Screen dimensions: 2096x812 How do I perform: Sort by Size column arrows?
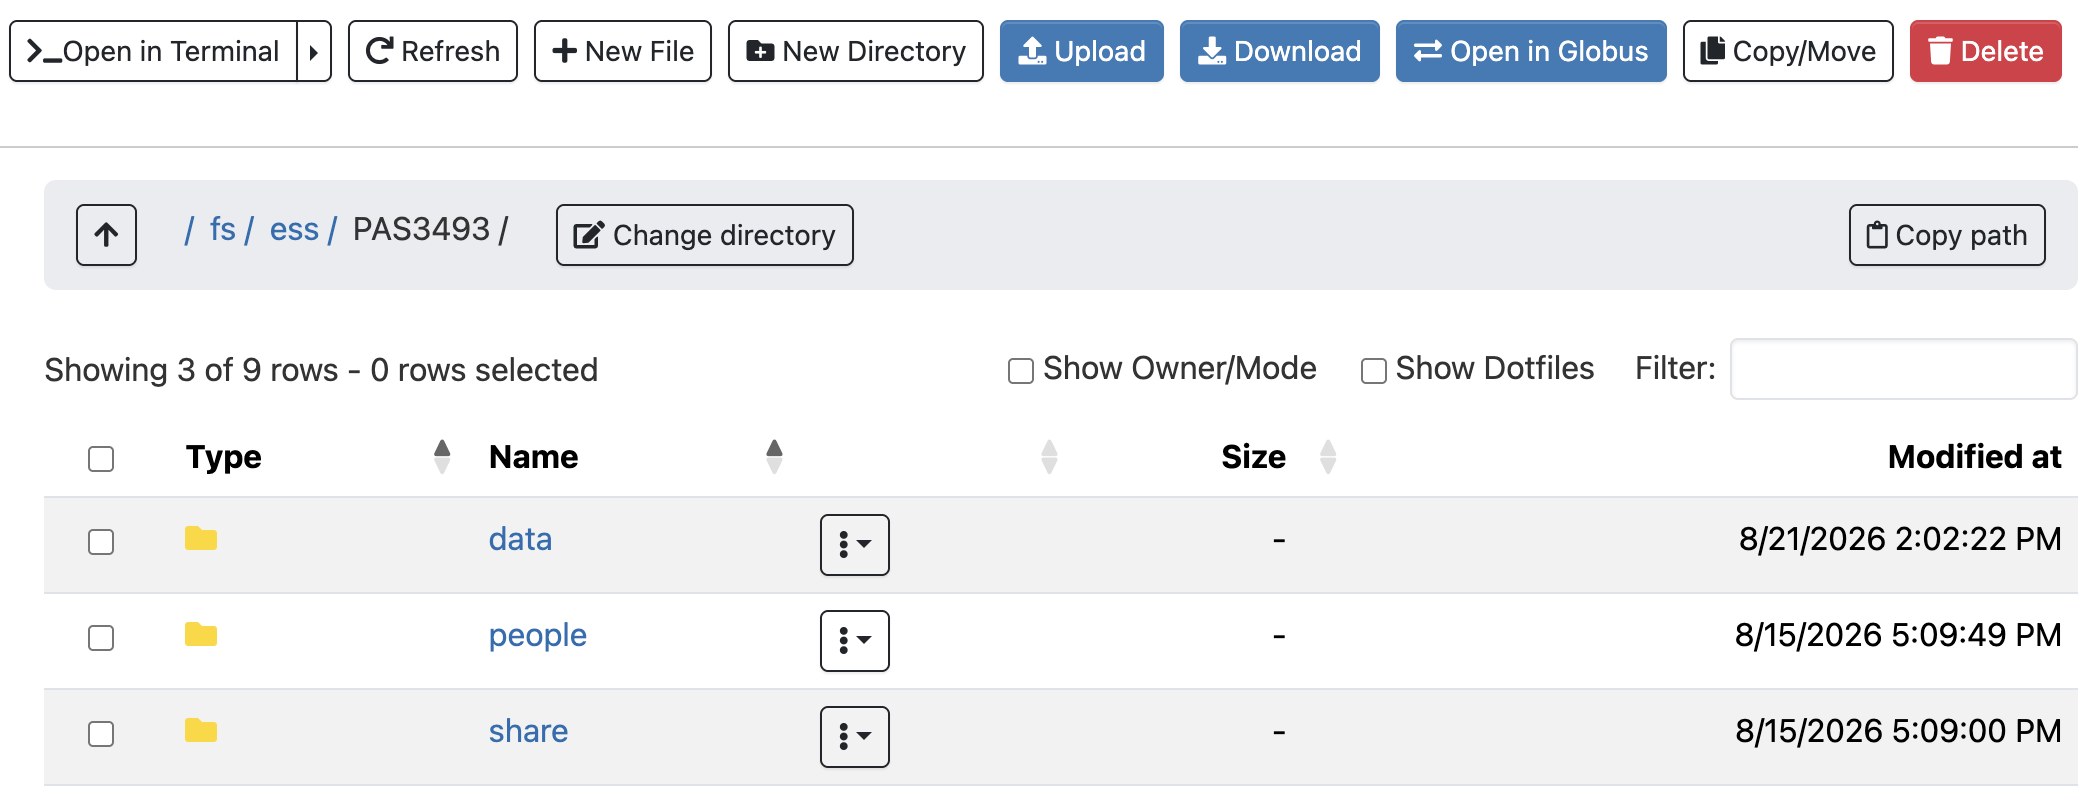pos(1328,457)
